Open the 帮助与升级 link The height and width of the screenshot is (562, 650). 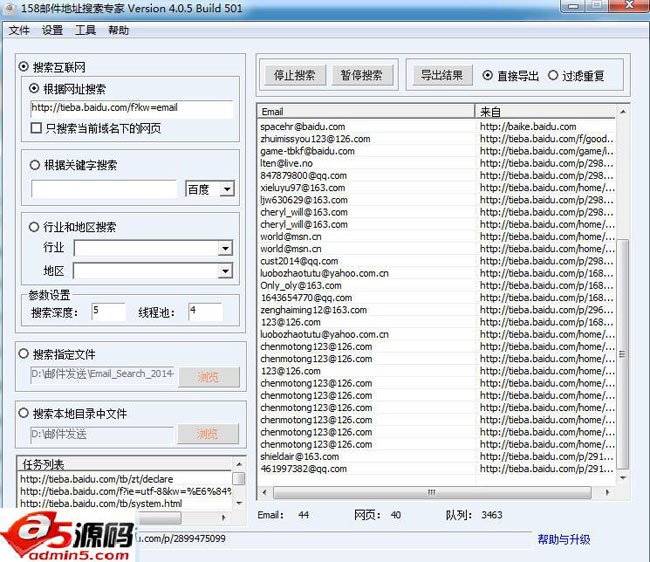coord(564,539)
